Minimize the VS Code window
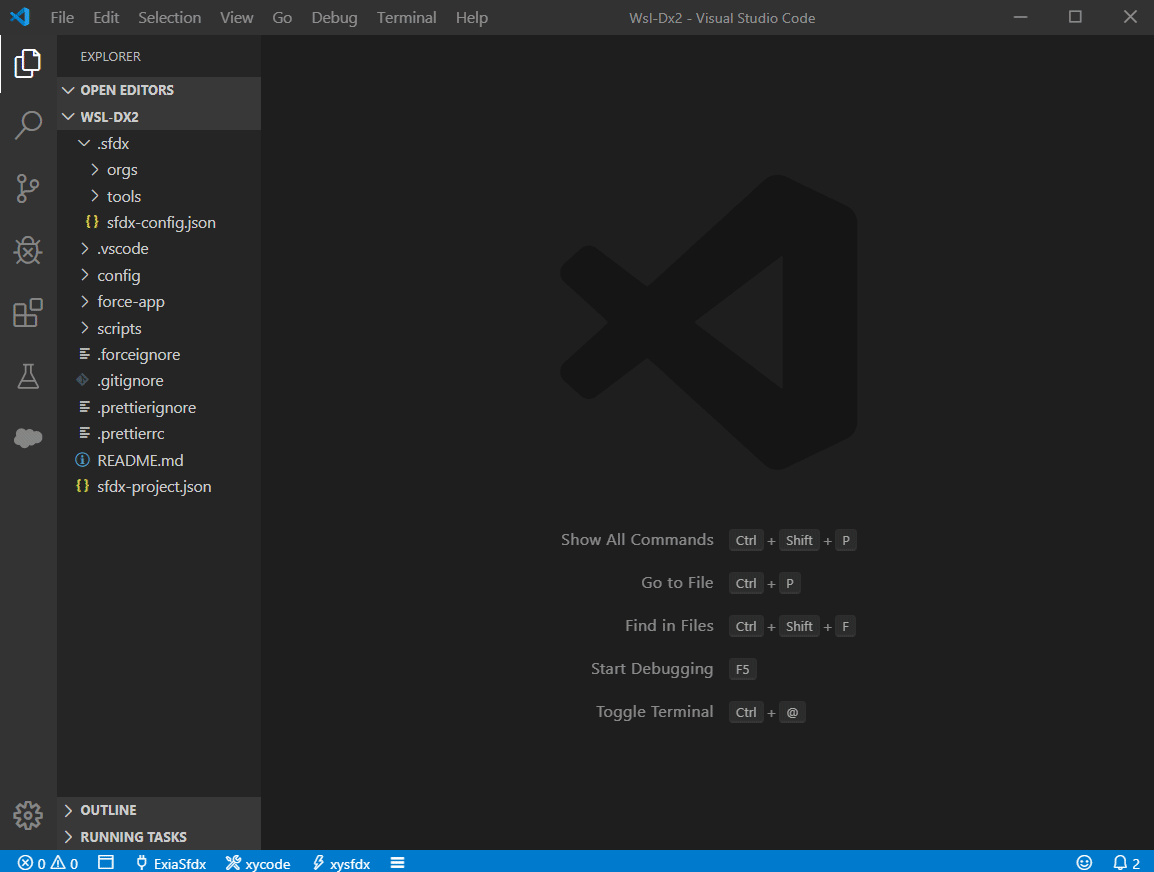The image size is (1154, 872). click(1020, 17)
